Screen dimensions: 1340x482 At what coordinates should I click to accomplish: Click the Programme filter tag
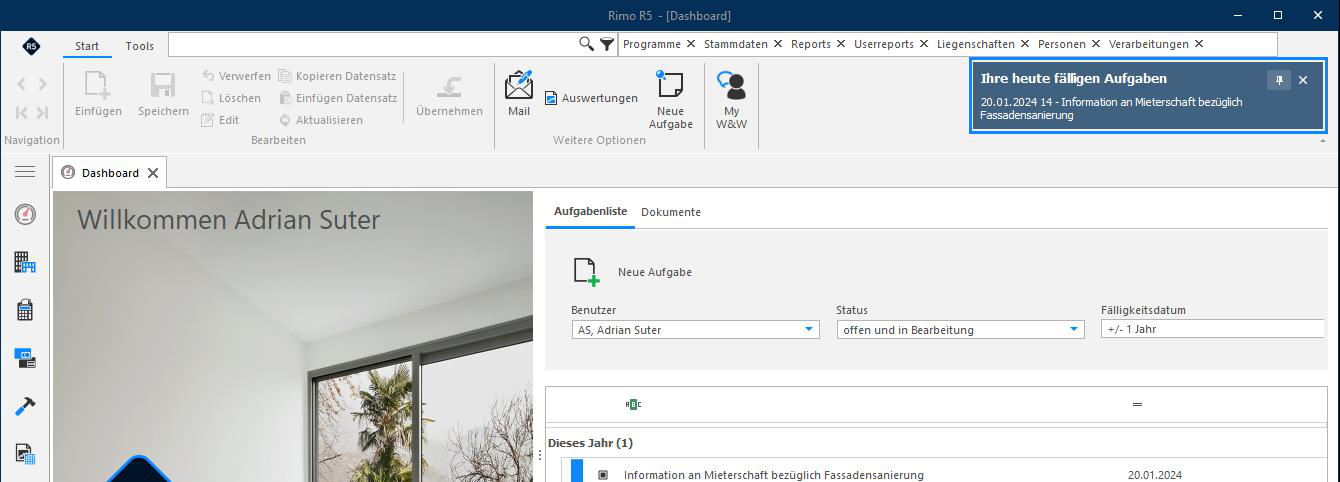point(651,44)
